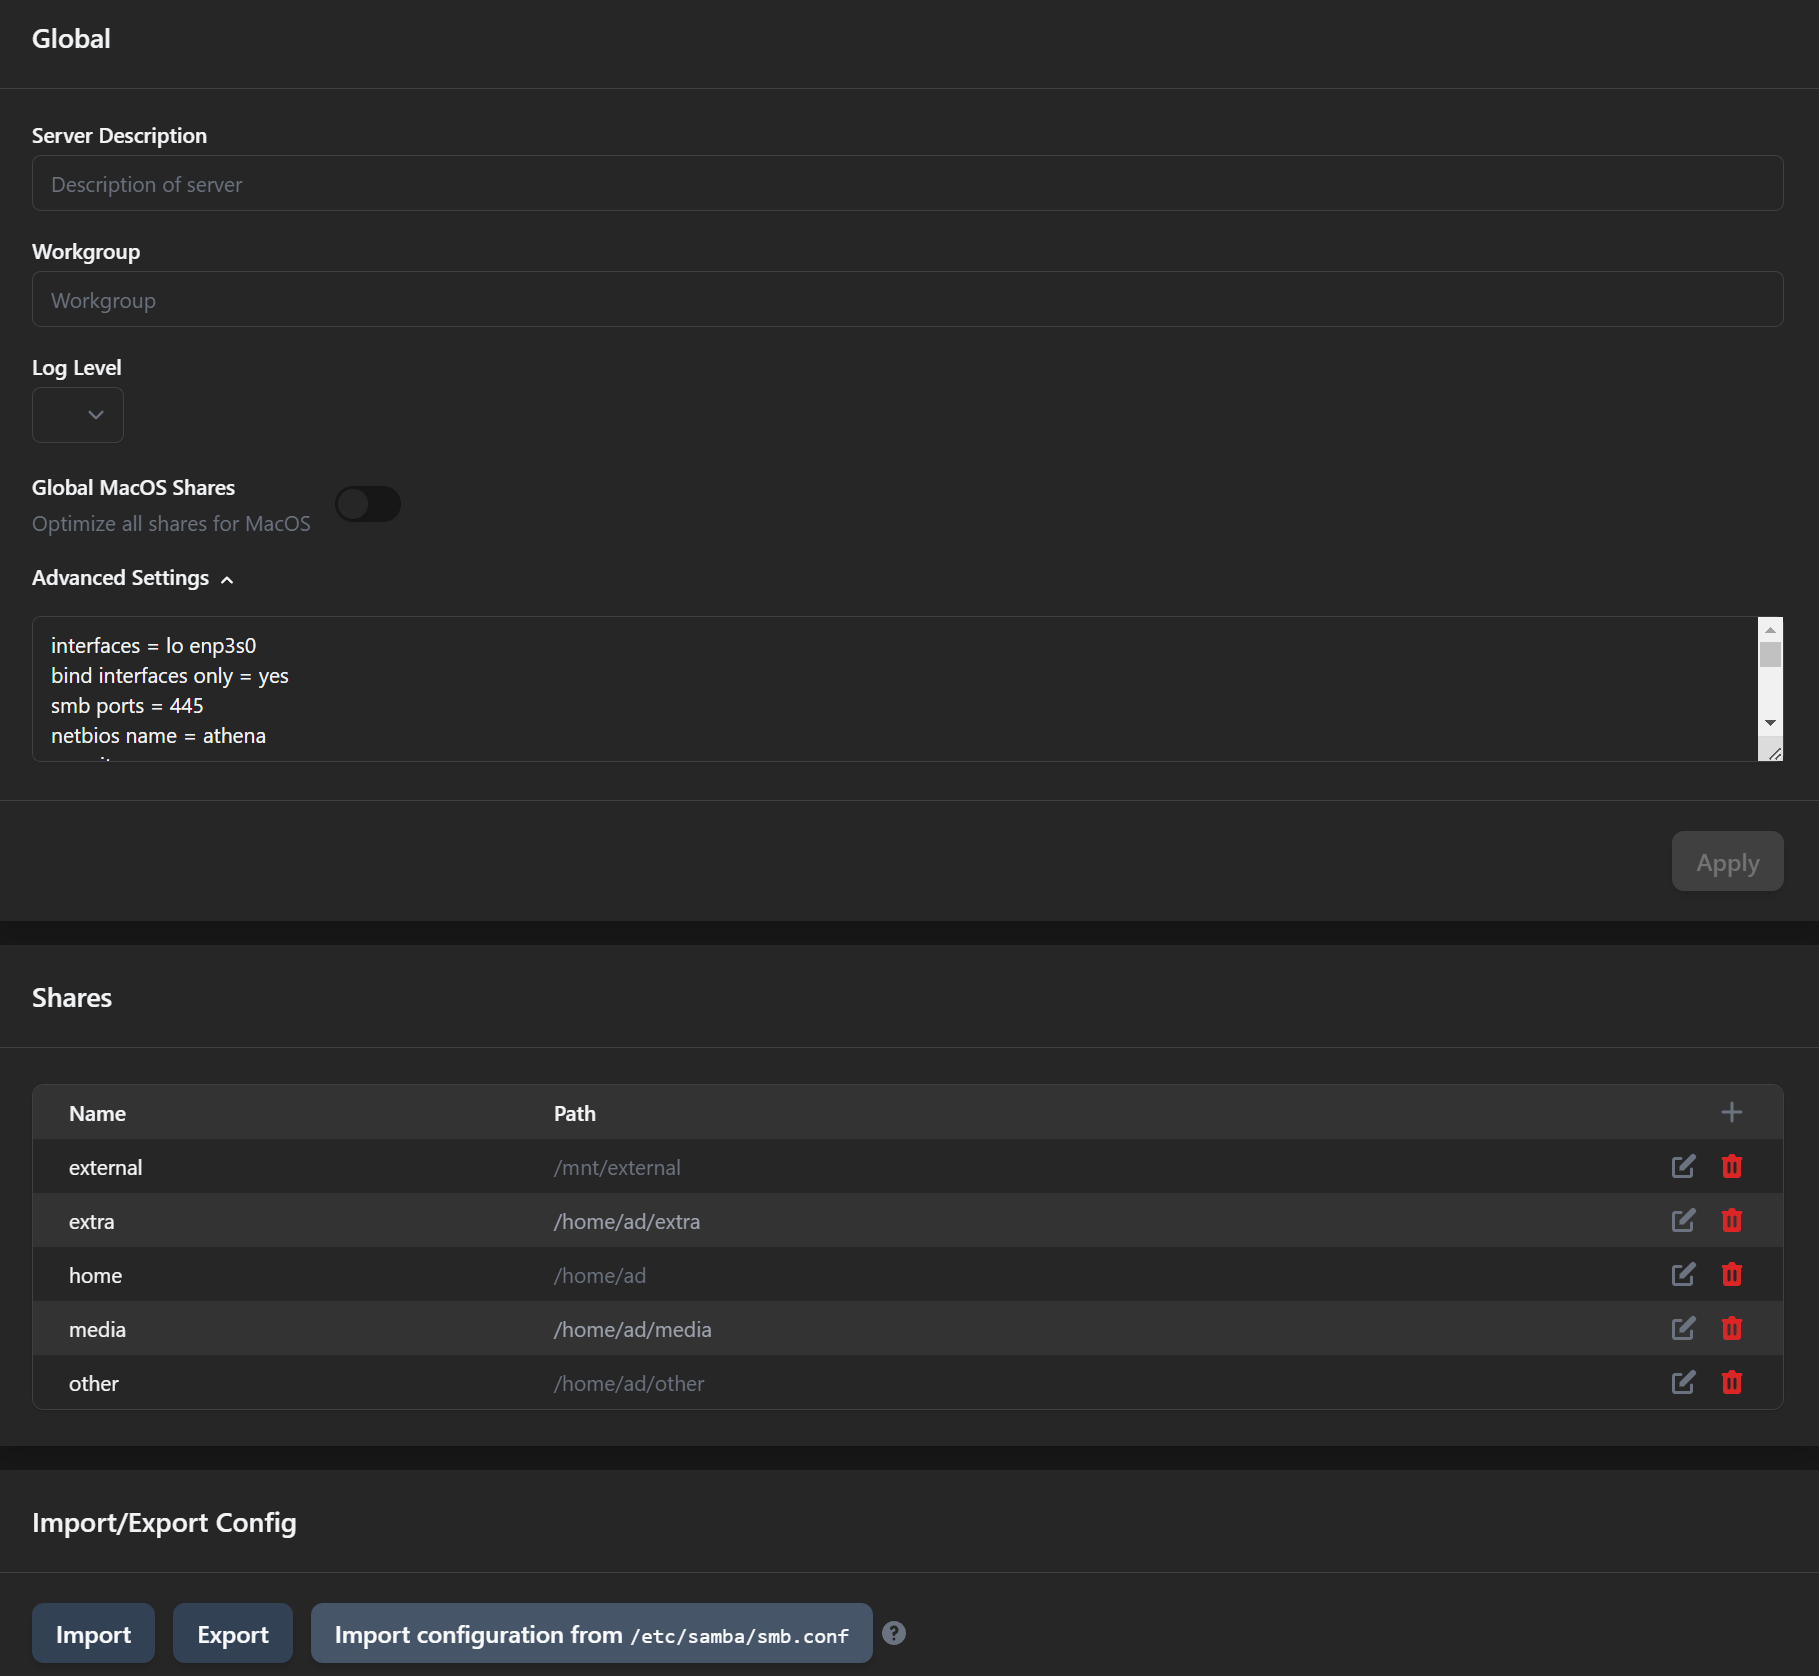Delete the media share
Screen dimensions: 1819x1676
click(x=1733, y=1328)
